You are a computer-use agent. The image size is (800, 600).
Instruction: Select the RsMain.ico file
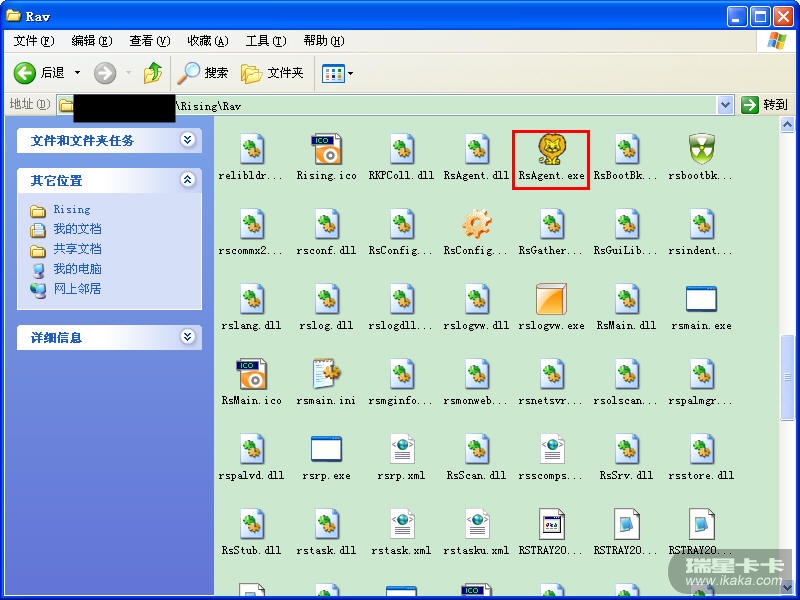point(252,383)
